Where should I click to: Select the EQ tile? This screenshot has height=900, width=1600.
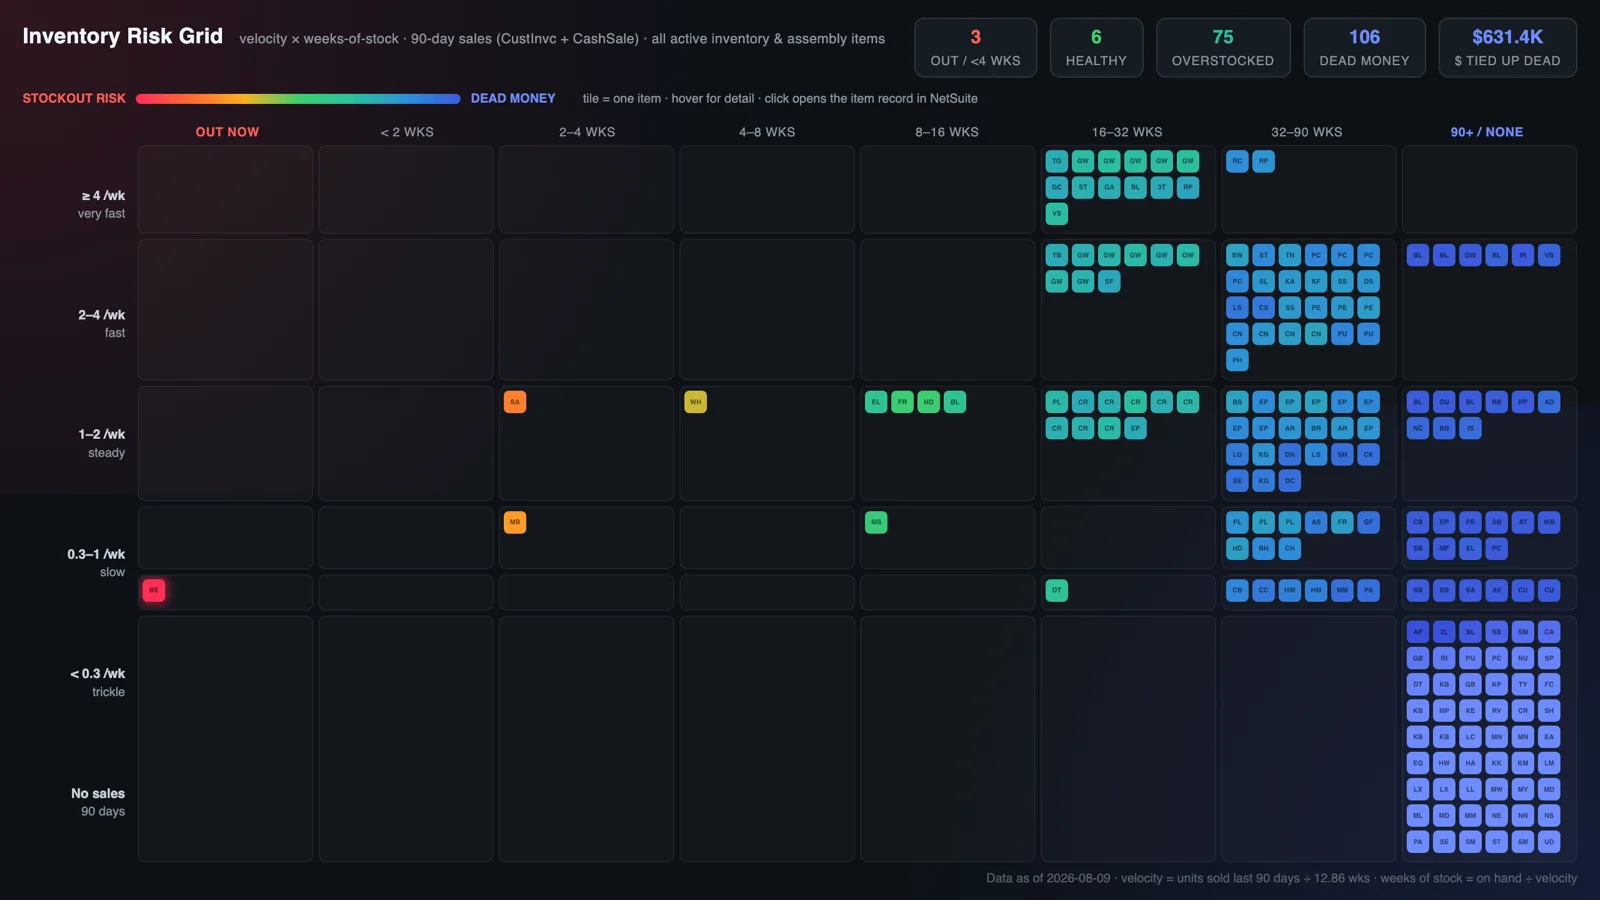(1418, 763)
